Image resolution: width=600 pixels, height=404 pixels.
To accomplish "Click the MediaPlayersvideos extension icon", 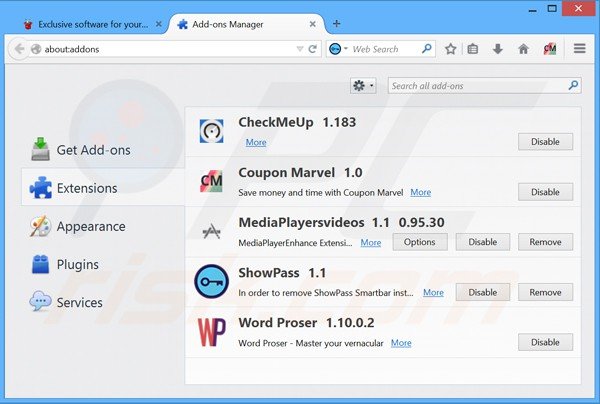I will tap(211, 231).
